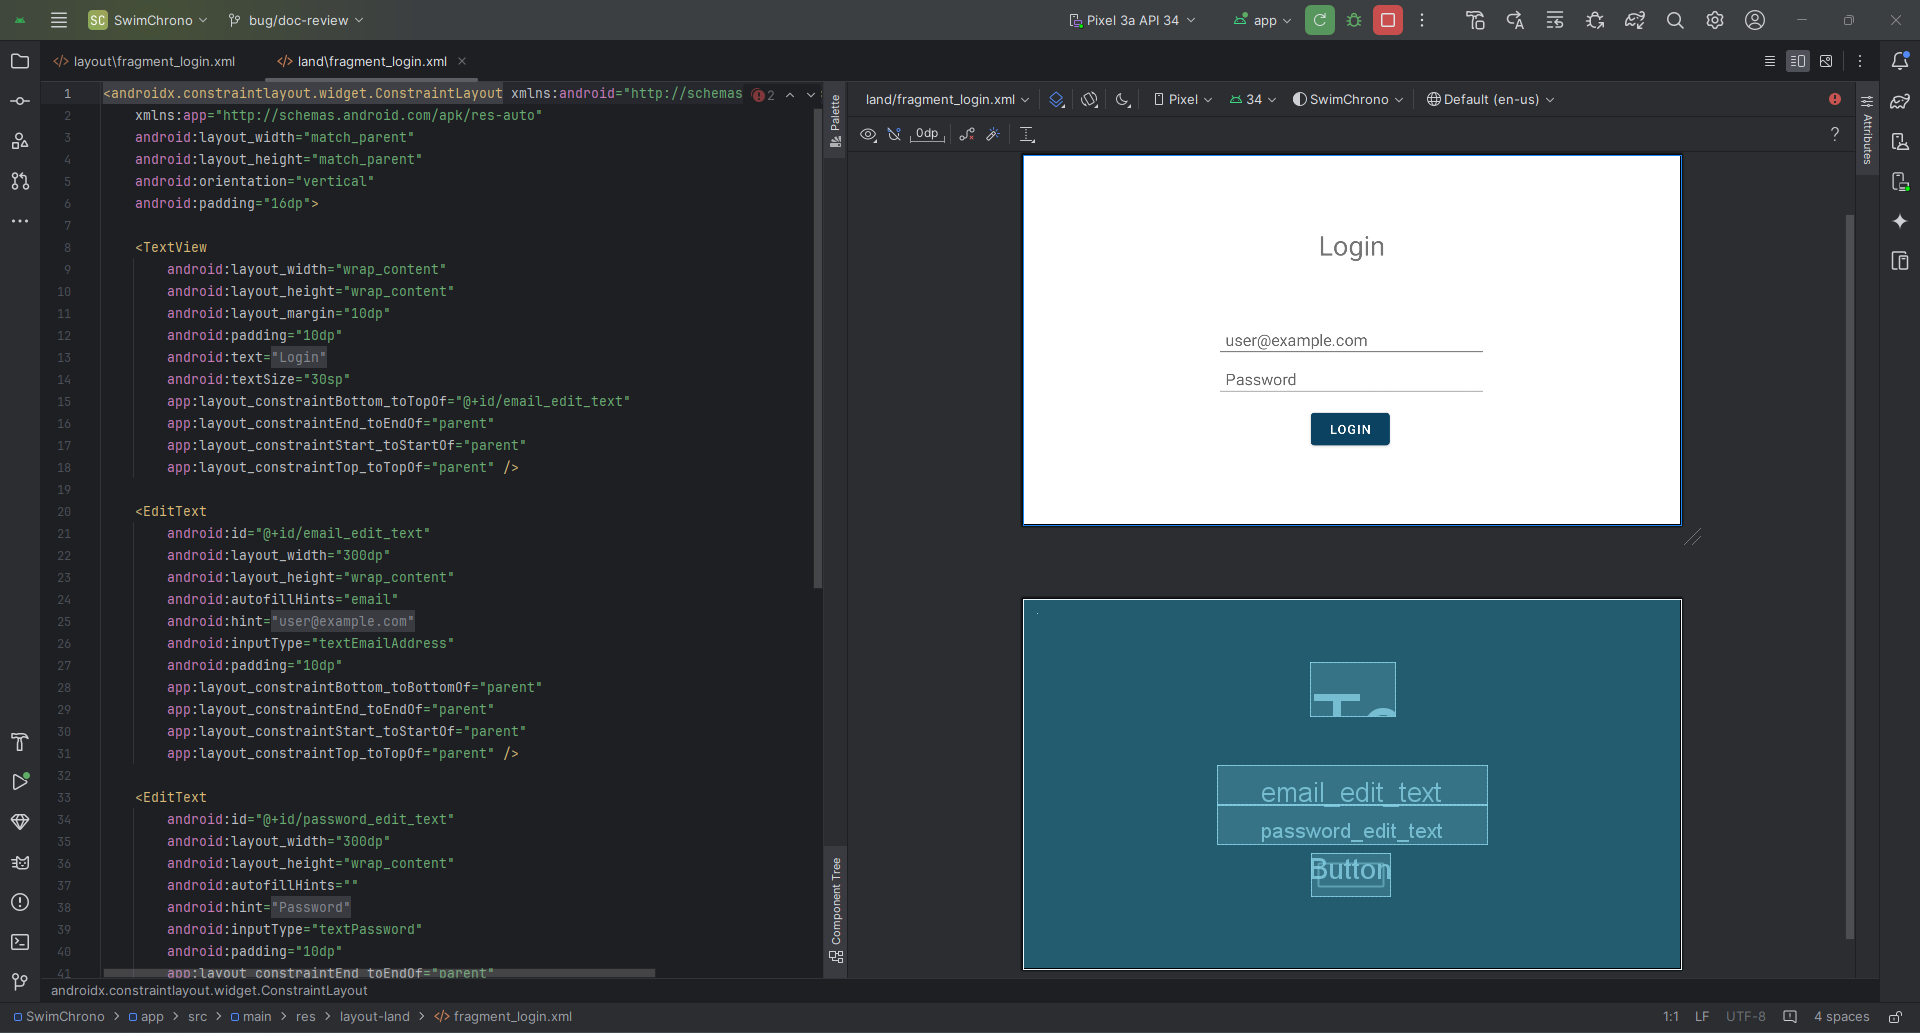Viewport: 1920px width, 1033px height.
Task: Open the Structure tool window
Action: tap(20, 141)
